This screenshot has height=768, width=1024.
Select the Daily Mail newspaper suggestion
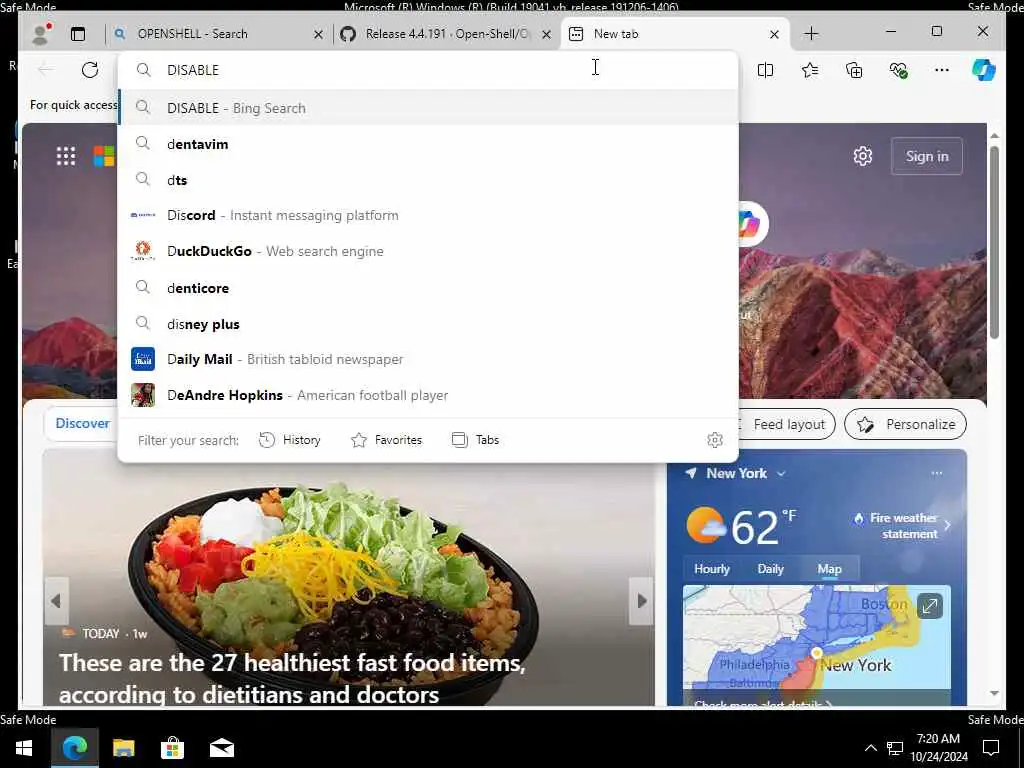tap(428, 359)
